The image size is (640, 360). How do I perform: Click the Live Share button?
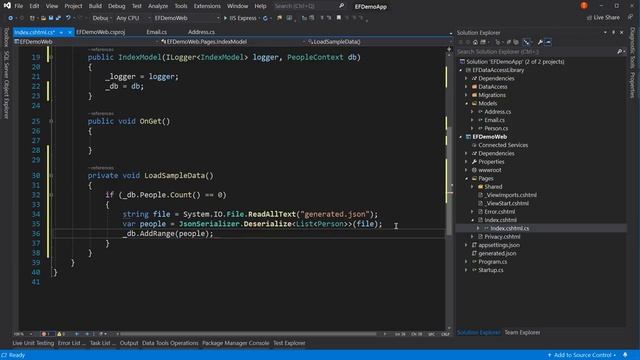point(603,18)
